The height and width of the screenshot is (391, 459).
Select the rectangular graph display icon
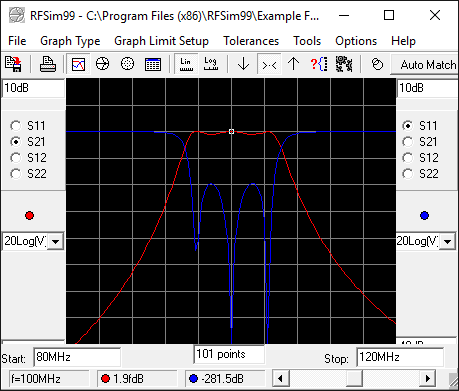78,64
